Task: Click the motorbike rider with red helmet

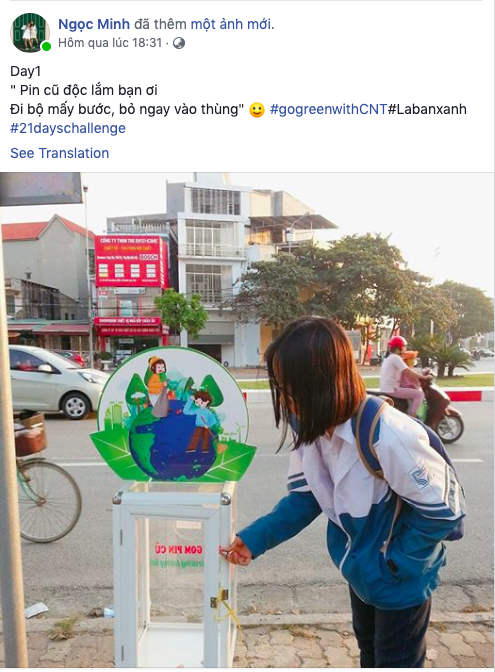Action: (405, 375)
